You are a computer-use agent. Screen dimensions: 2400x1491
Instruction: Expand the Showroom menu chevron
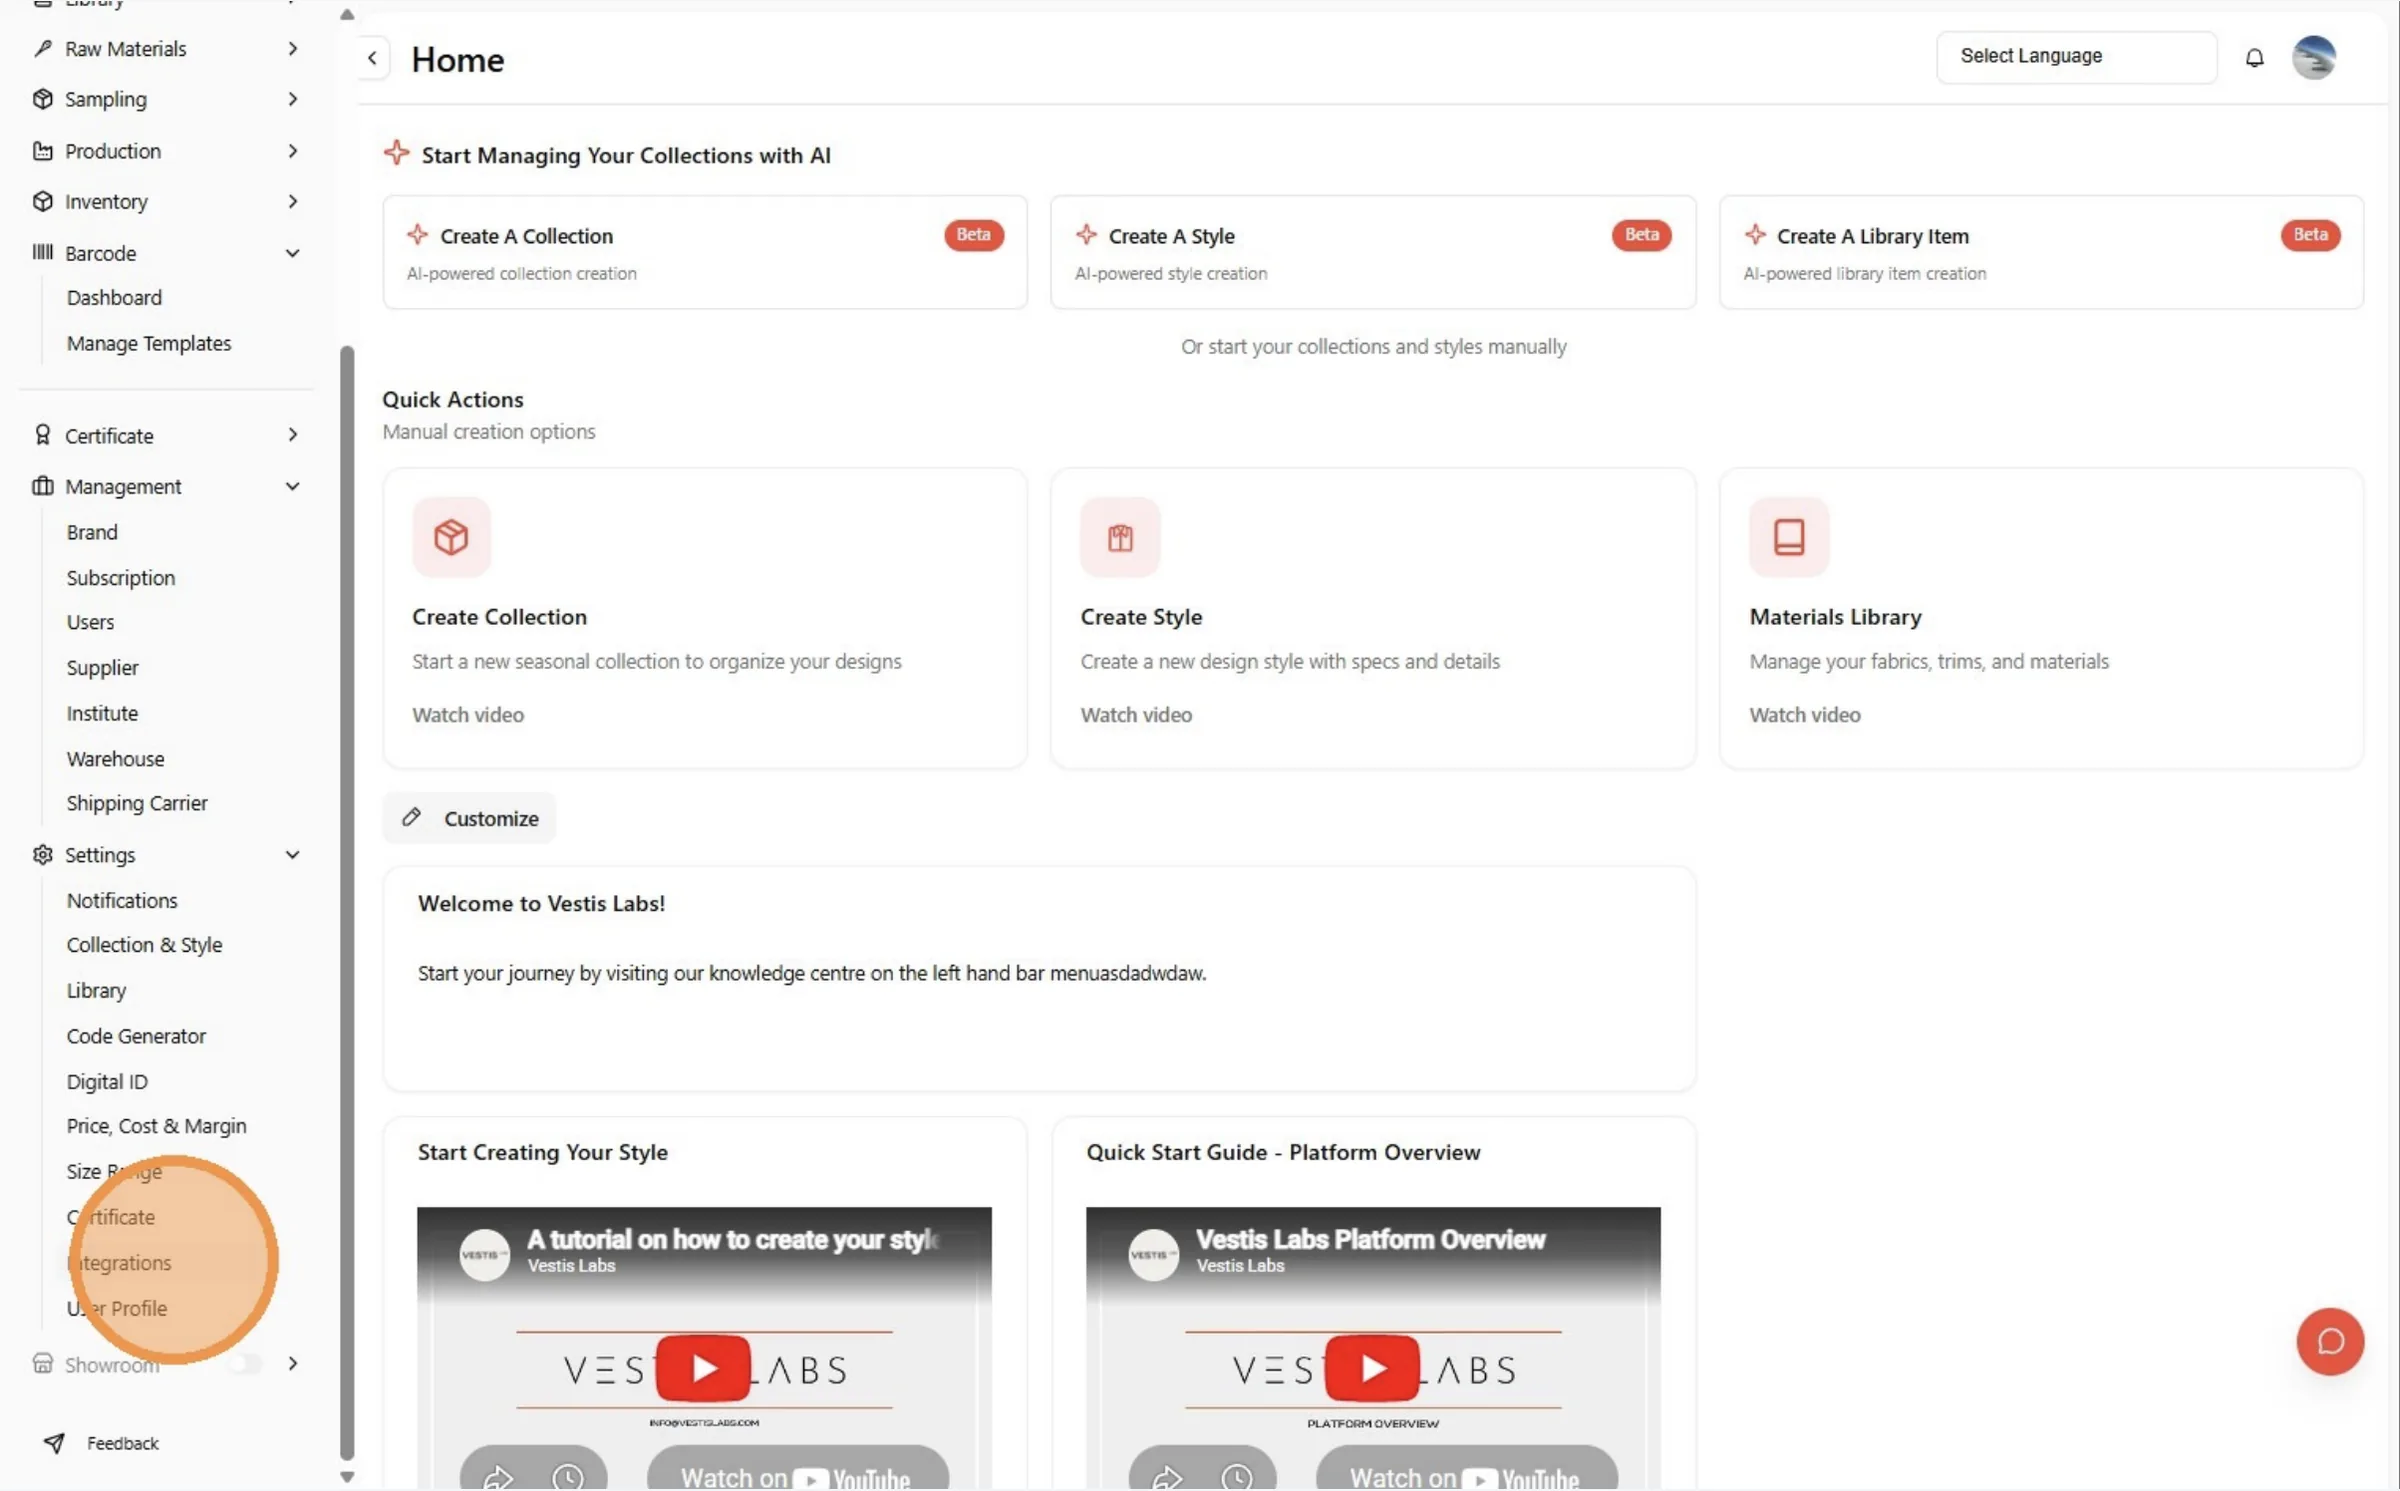click(292, 1363)
